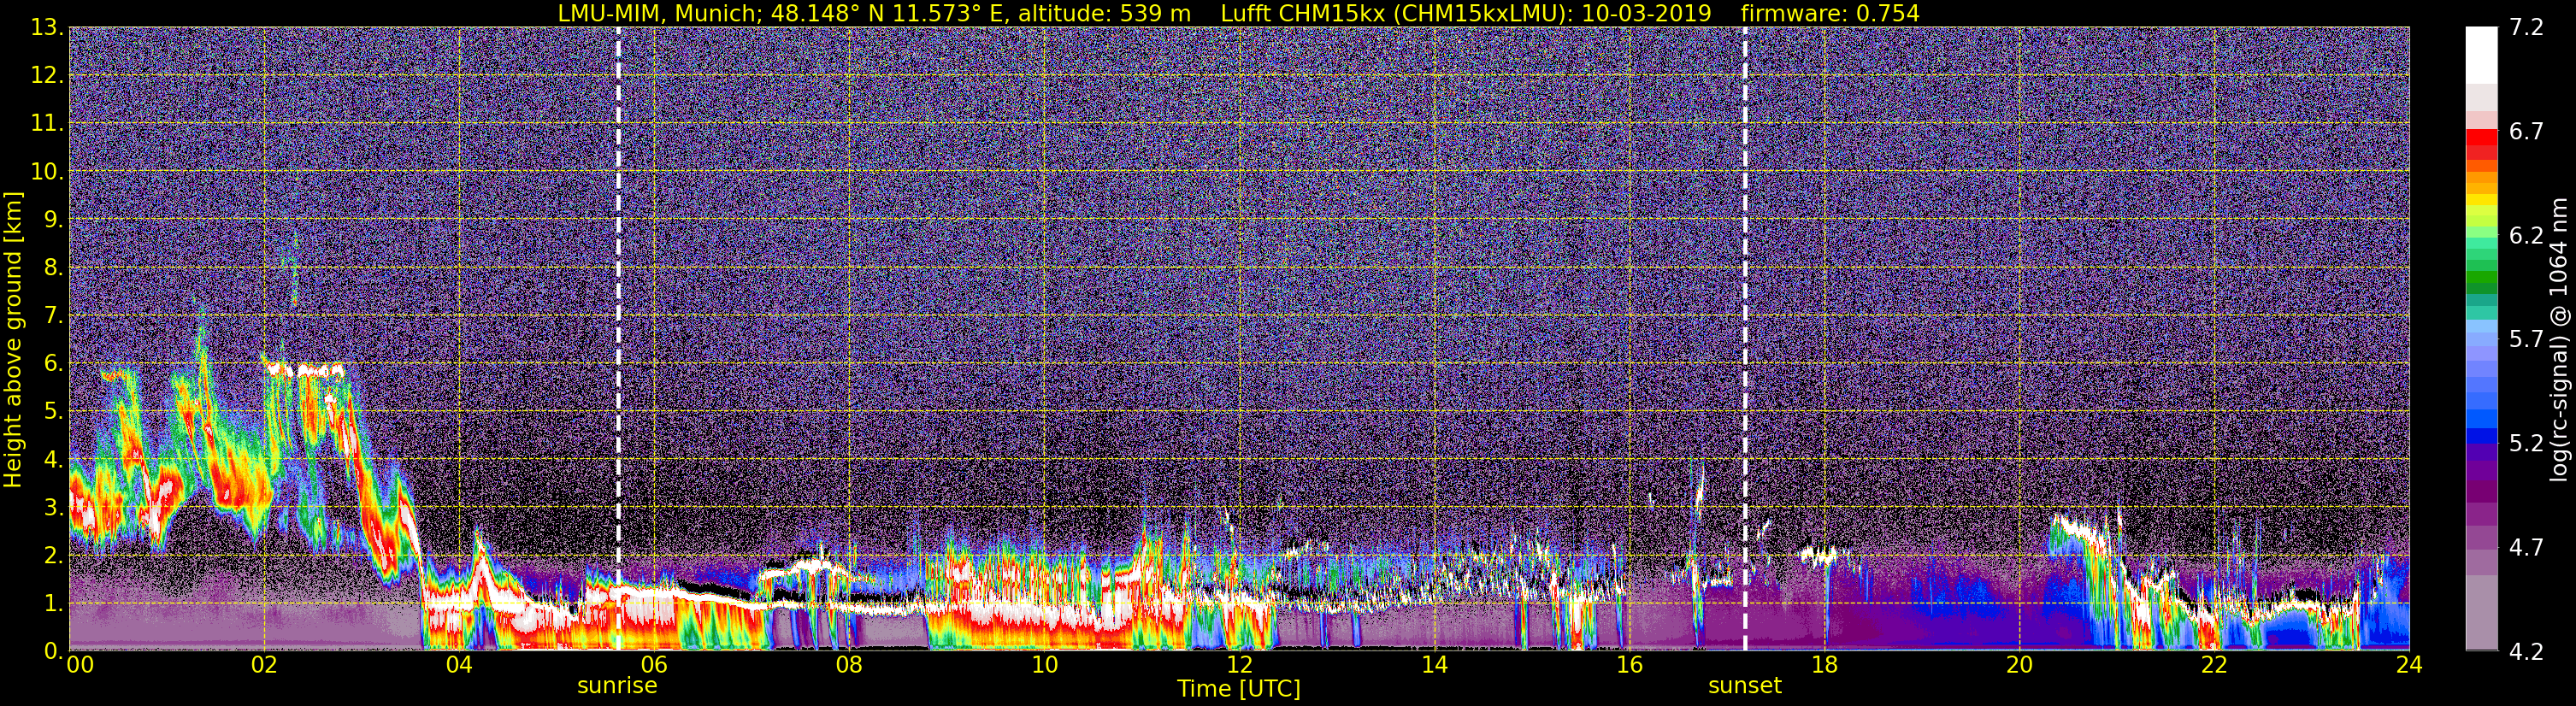The width and height of the screenshot is (2576, 706).
Task: Click the "sunrise" label below the axis
Action: [617, 685]
